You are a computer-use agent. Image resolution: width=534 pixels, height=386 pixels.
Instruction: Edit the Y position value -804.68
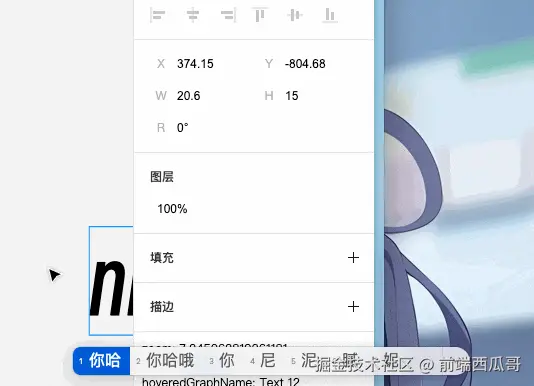click(305, 64)
